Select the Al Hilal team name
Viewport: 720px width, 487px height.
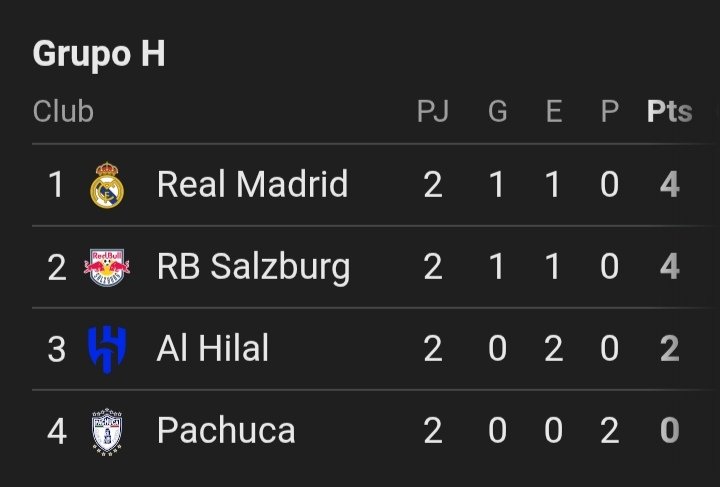tap(213, 348)
